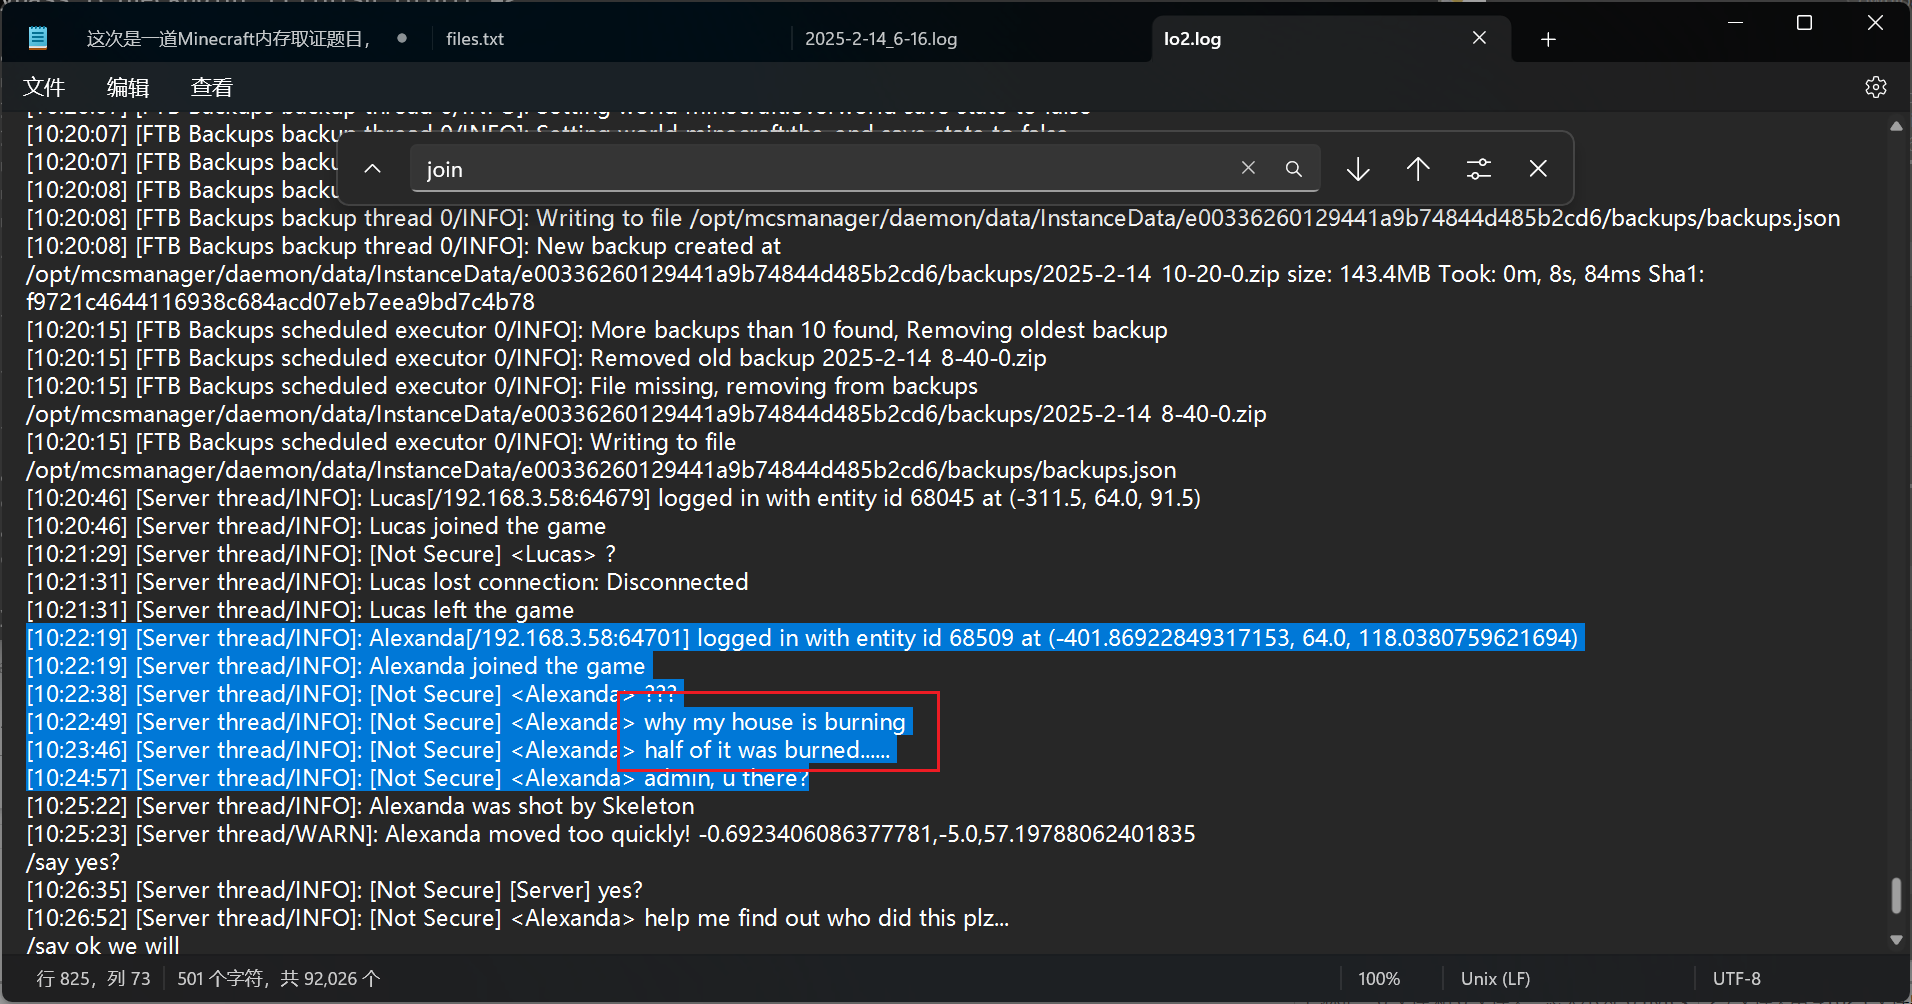Click the UTF-8 encoding indicator
This screenshot has width=1912, height=1004.
pos(1737,979)
